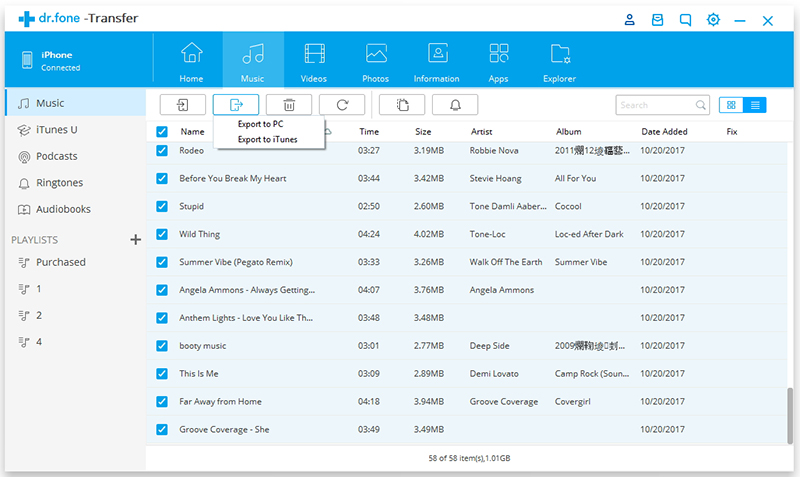Sort by the Album column header

pyautogui.click(x=568, y=132)
